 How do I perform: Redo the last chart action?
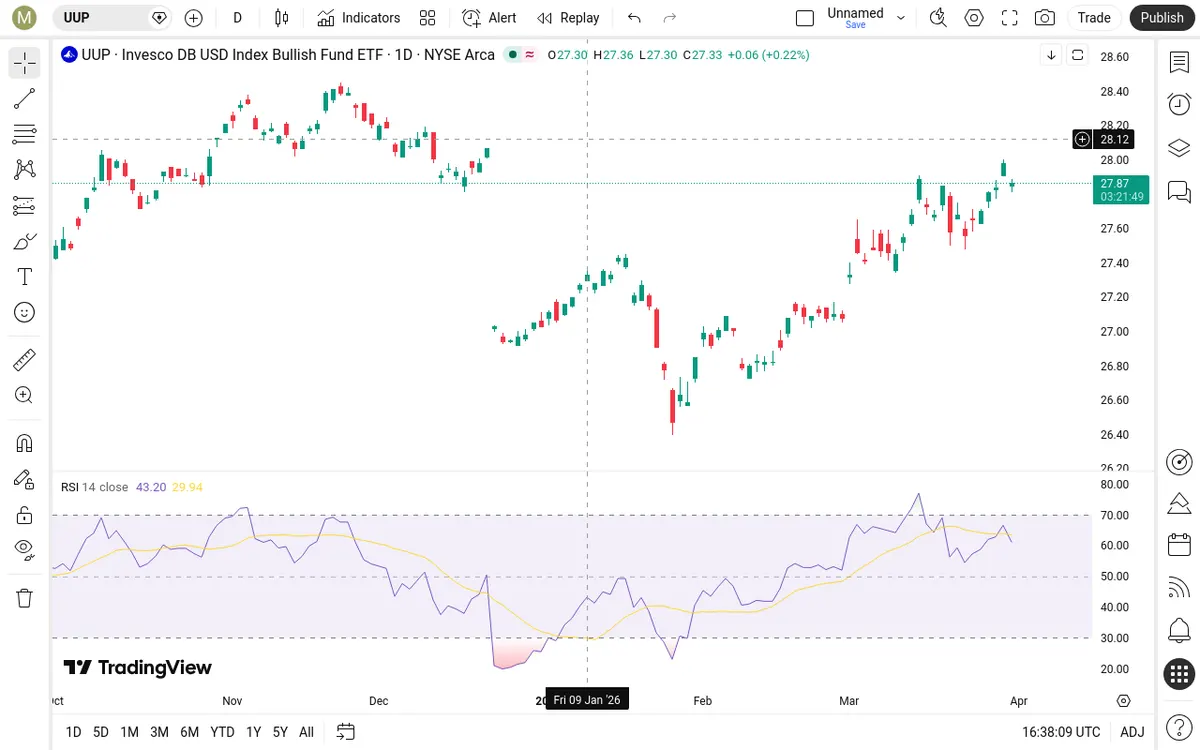[670, 18]
